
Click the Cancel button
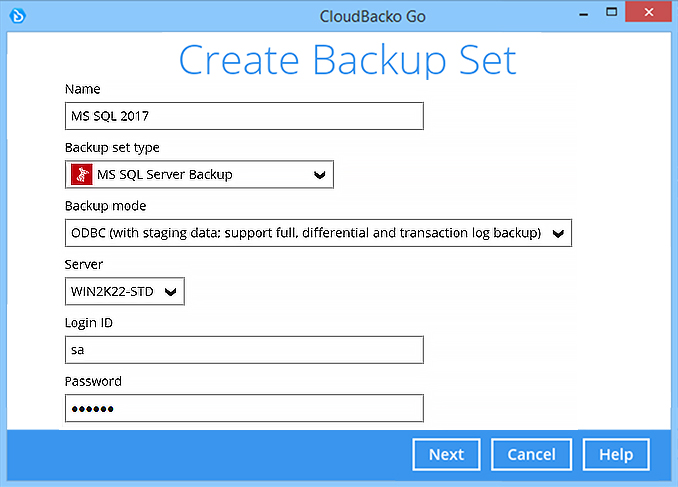[x=531, y=455]
